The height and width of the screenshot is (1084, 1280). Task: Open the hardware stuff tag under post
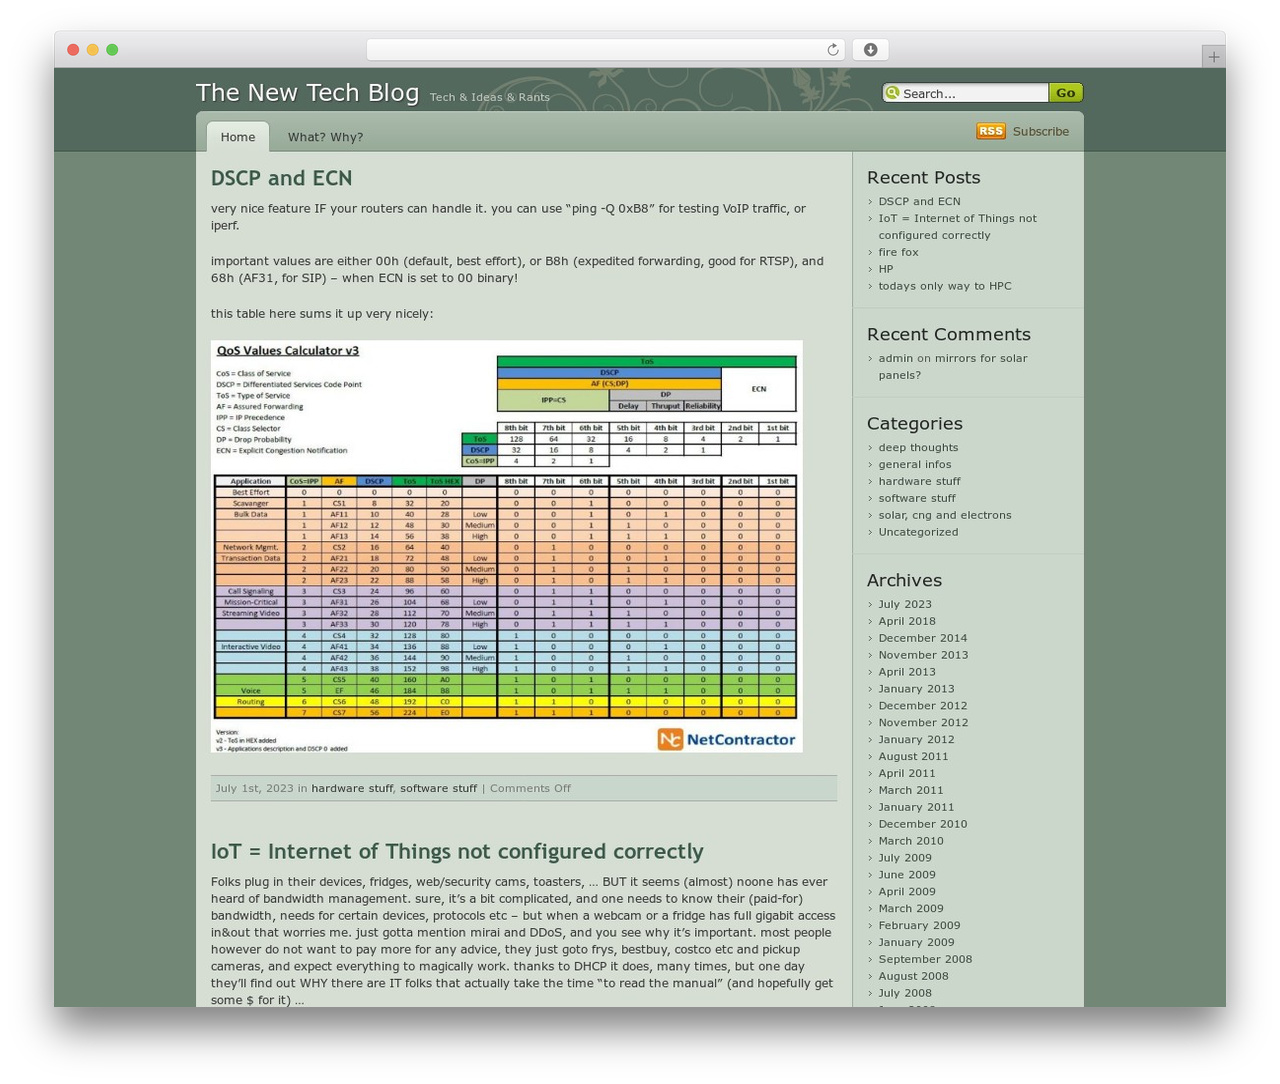pos(352,788)
